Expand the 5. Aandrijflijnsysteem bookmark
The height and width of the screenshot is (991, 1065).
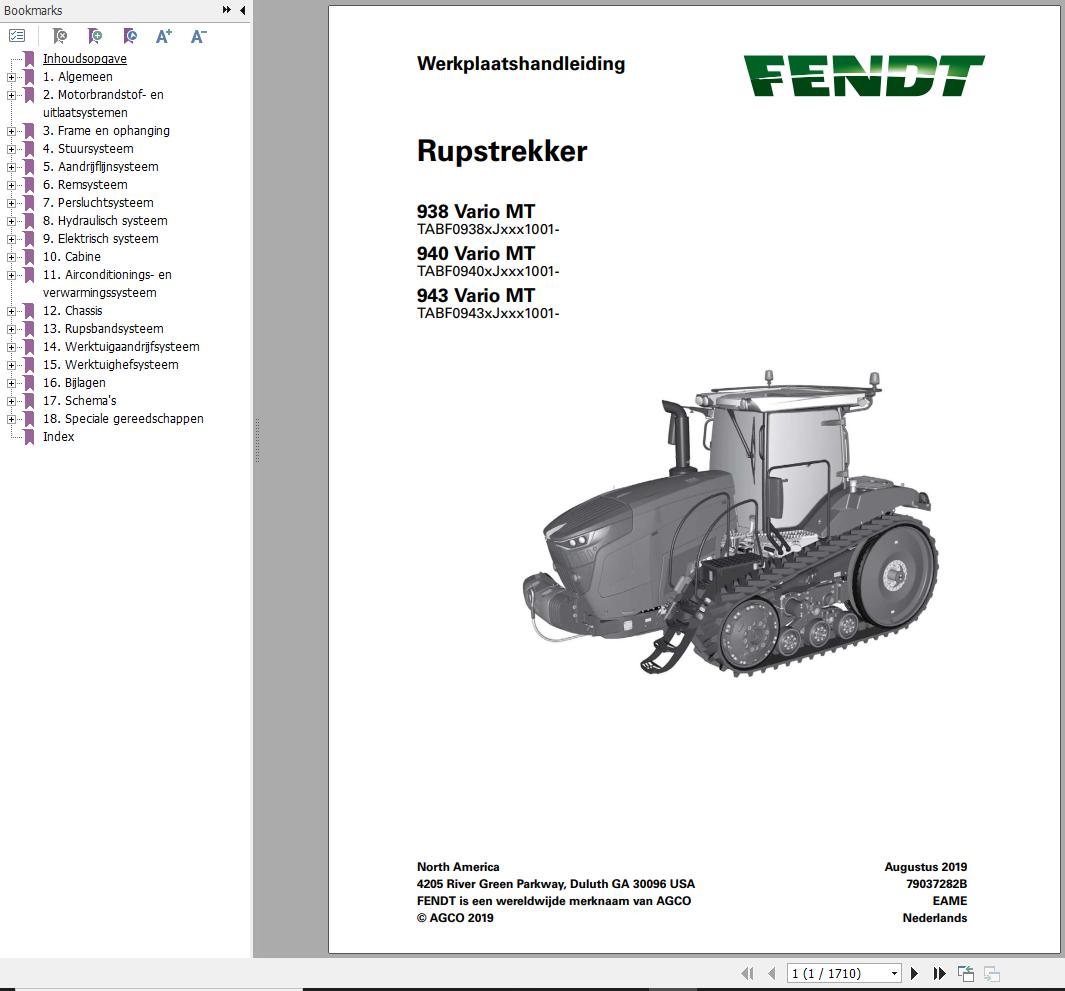[11, 167]
